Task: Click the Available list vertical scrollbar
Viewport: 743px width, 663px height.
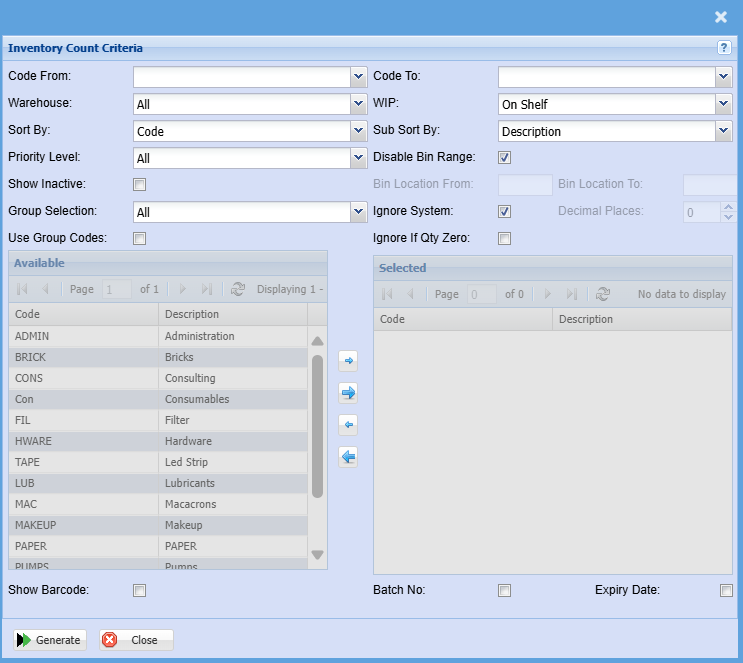Action: [317, 425]
